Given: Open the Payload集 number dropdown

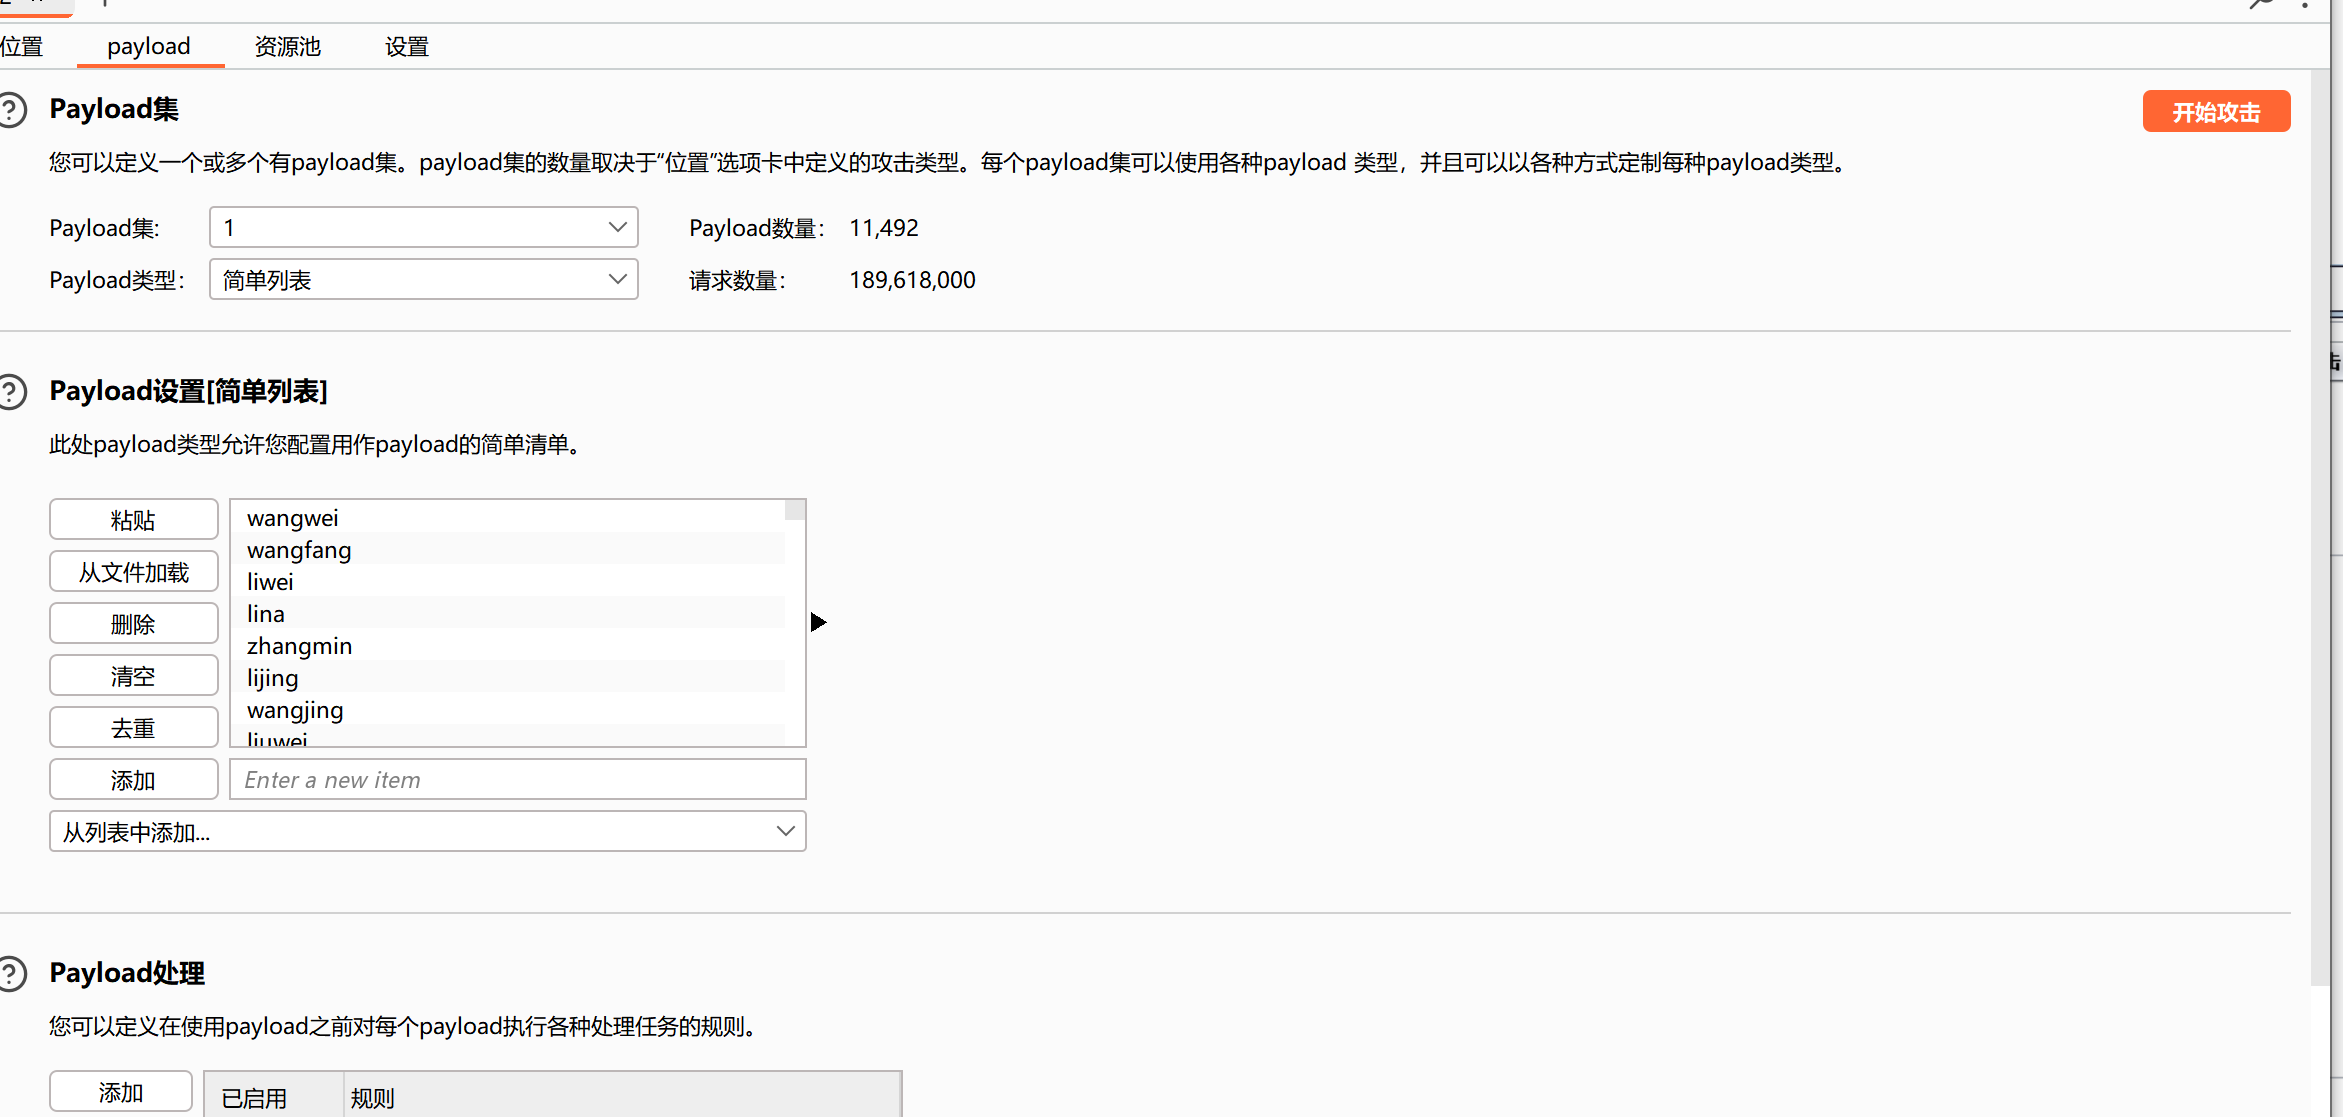Looking at the screenshot, I should (423, 228).
